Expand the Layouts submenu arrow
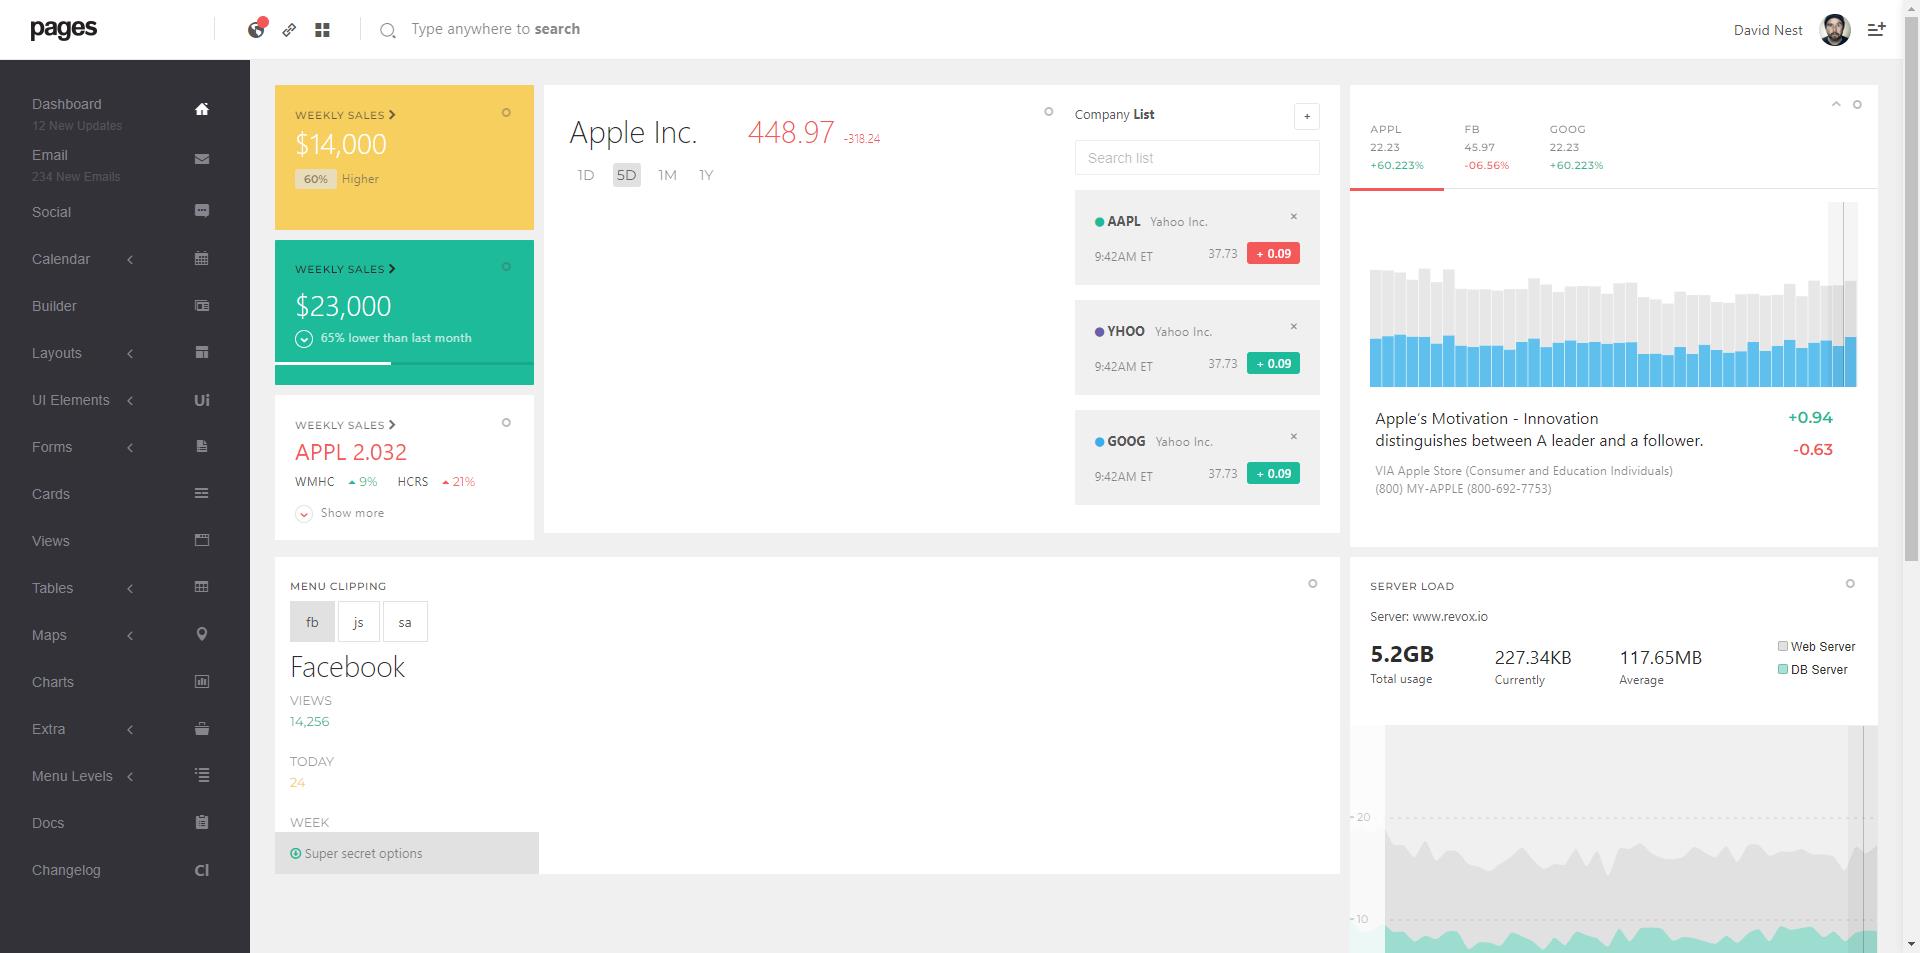 (130, 354)
